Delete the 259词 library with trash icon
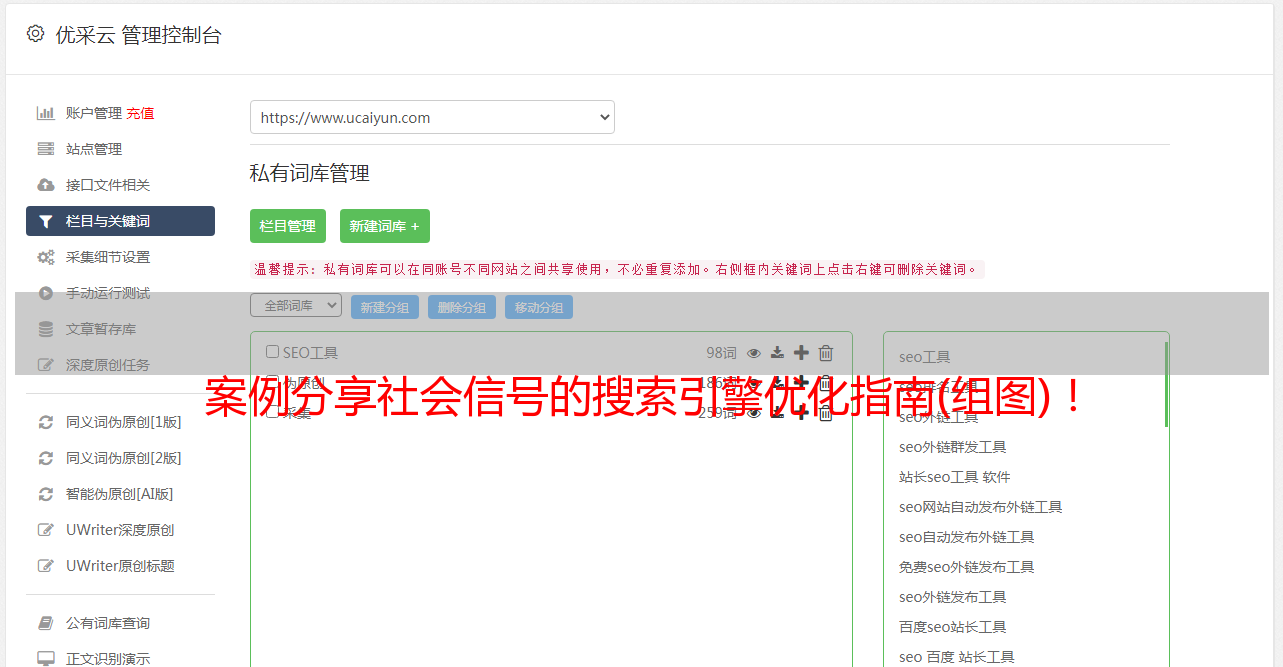Image resolution: width=1283 pixels, height=667 pixels. [826, 412]
